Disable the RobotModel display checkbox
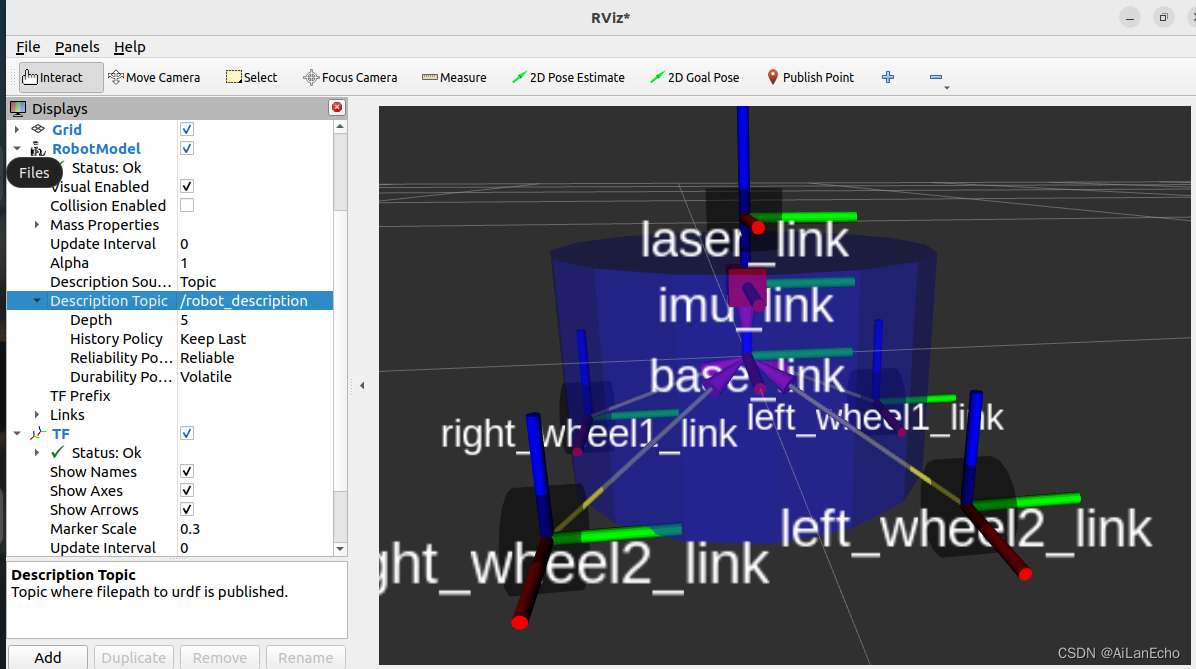 [x=187, y=148]
